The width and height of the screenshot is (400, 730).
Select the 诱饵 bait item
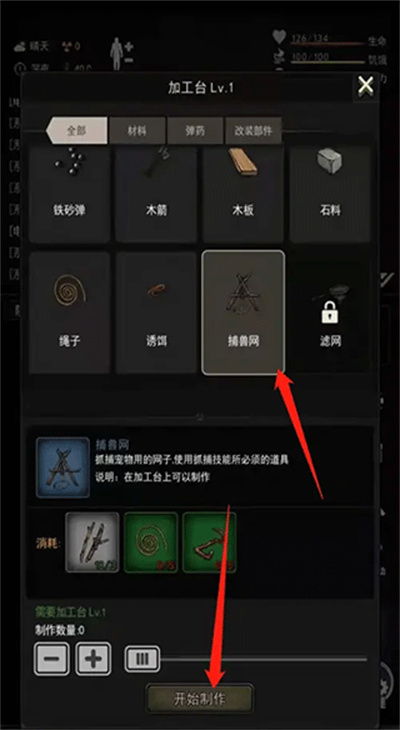click(x=156, y=312)
